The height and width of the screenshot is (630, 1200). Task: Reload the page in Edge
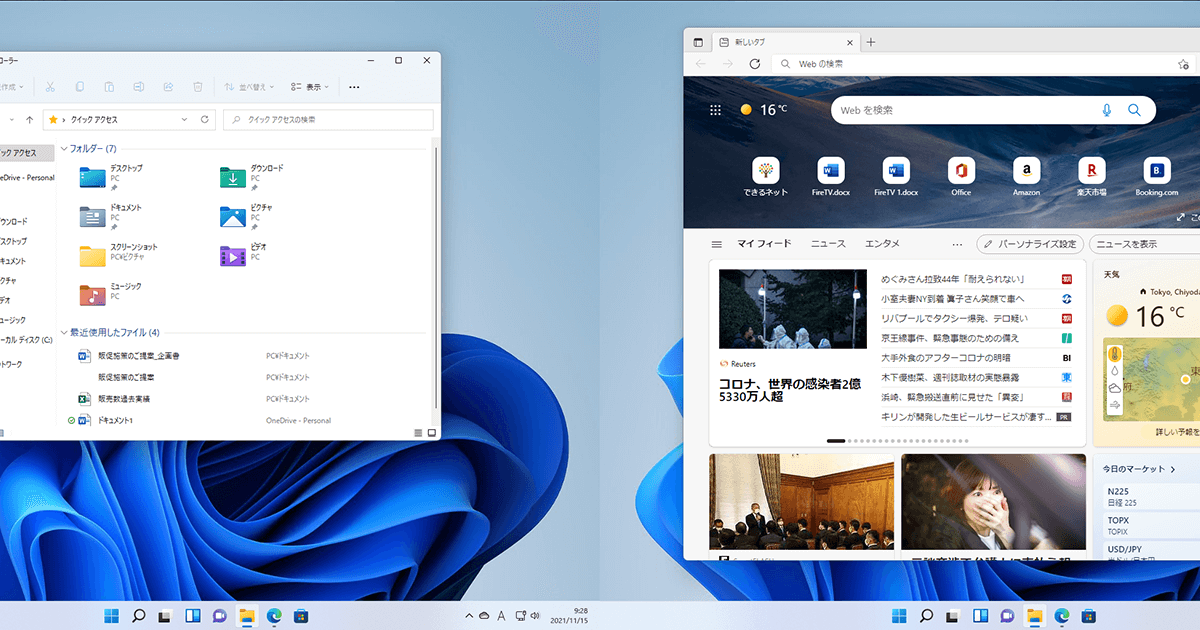[755, 64]
